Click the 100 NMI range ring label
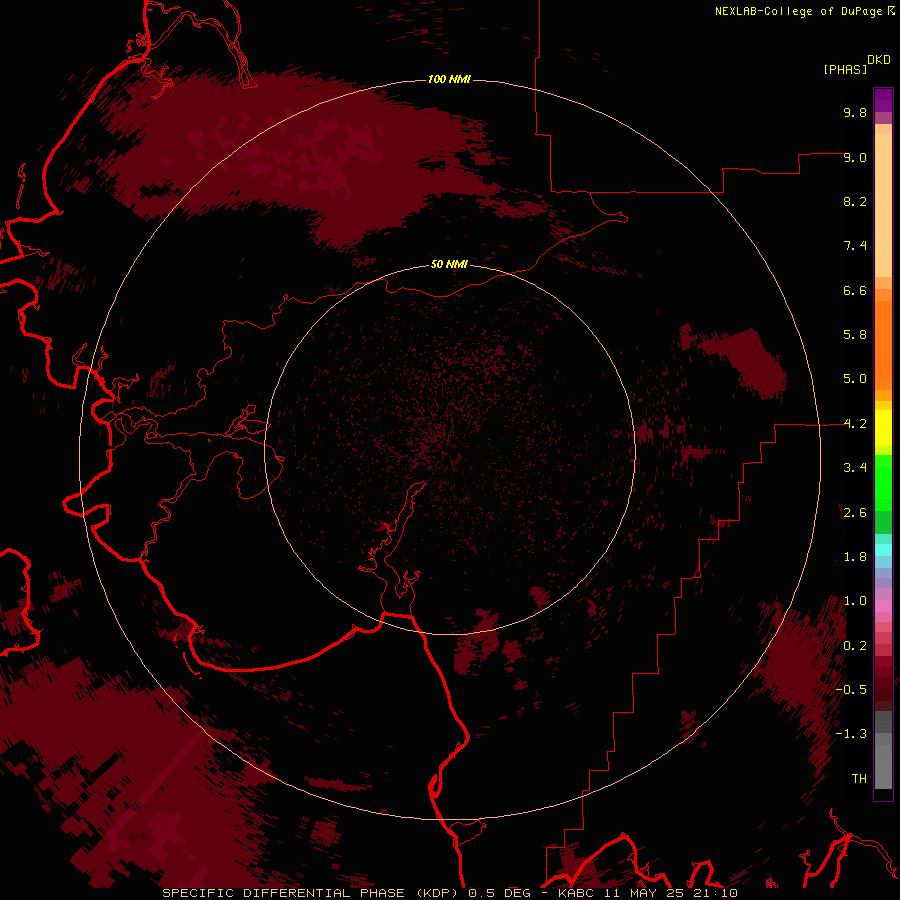Image resolution: width=900 pixels, height=900 pixels. tap(449, 79)
